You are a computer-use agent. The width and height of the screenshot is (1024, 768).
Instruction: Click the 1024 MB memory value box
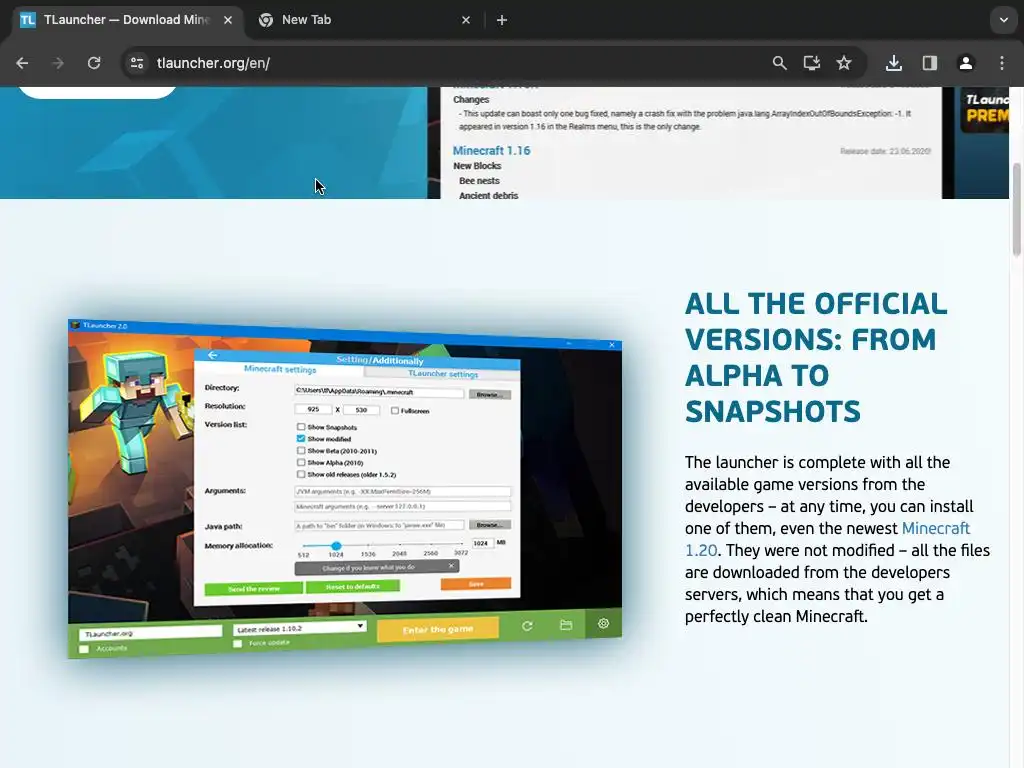pos(481,543)
